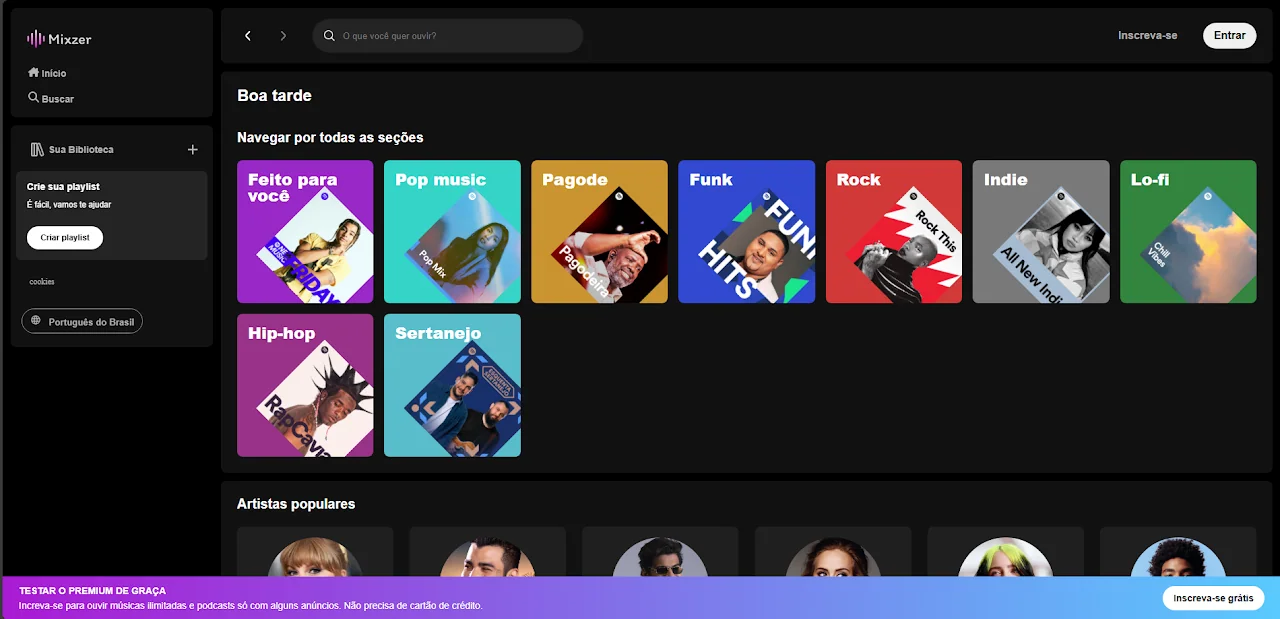Open Português do Brasil language selector
The width and height of the screenshot is (1280, 619).
(82, 321)
